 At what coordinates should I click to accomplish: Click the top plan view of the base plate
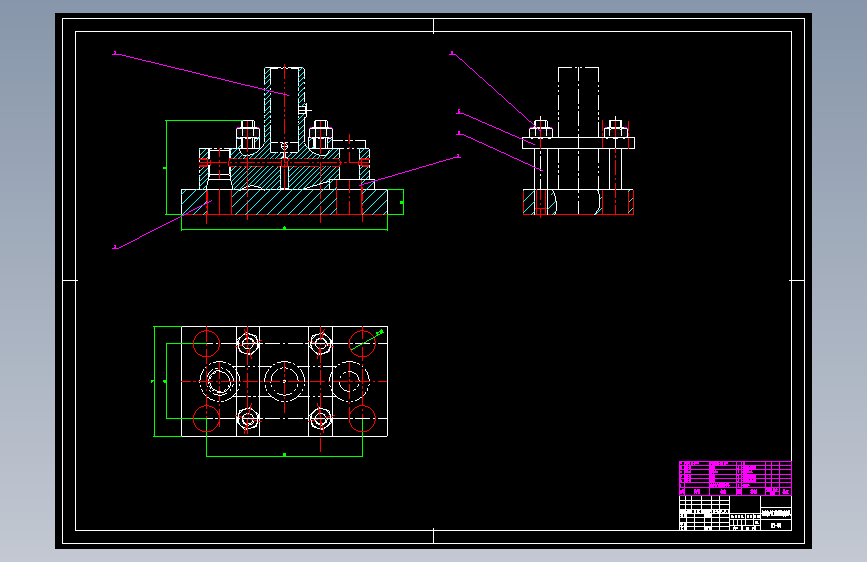(x=284, y=381)
